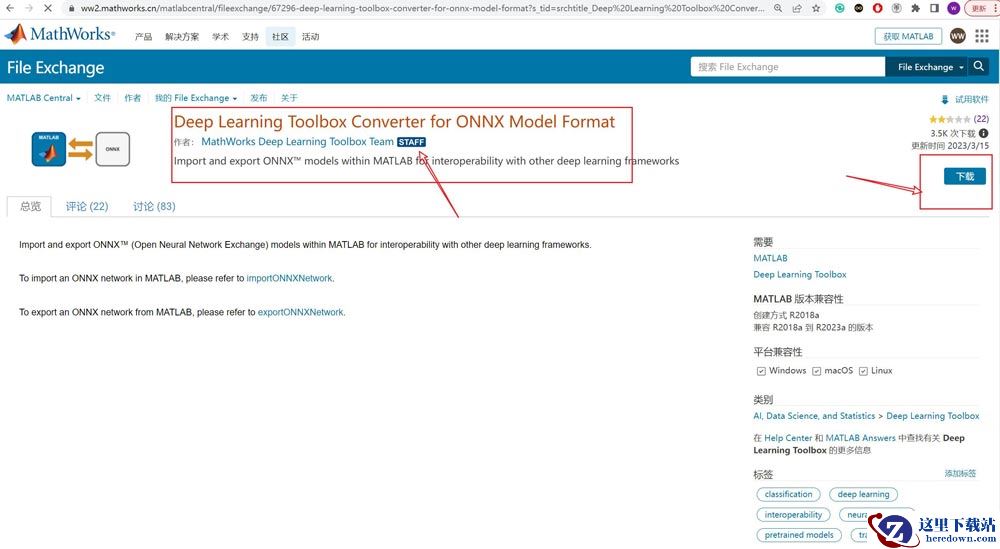Click the browser forward arrow

pos(29,8)
